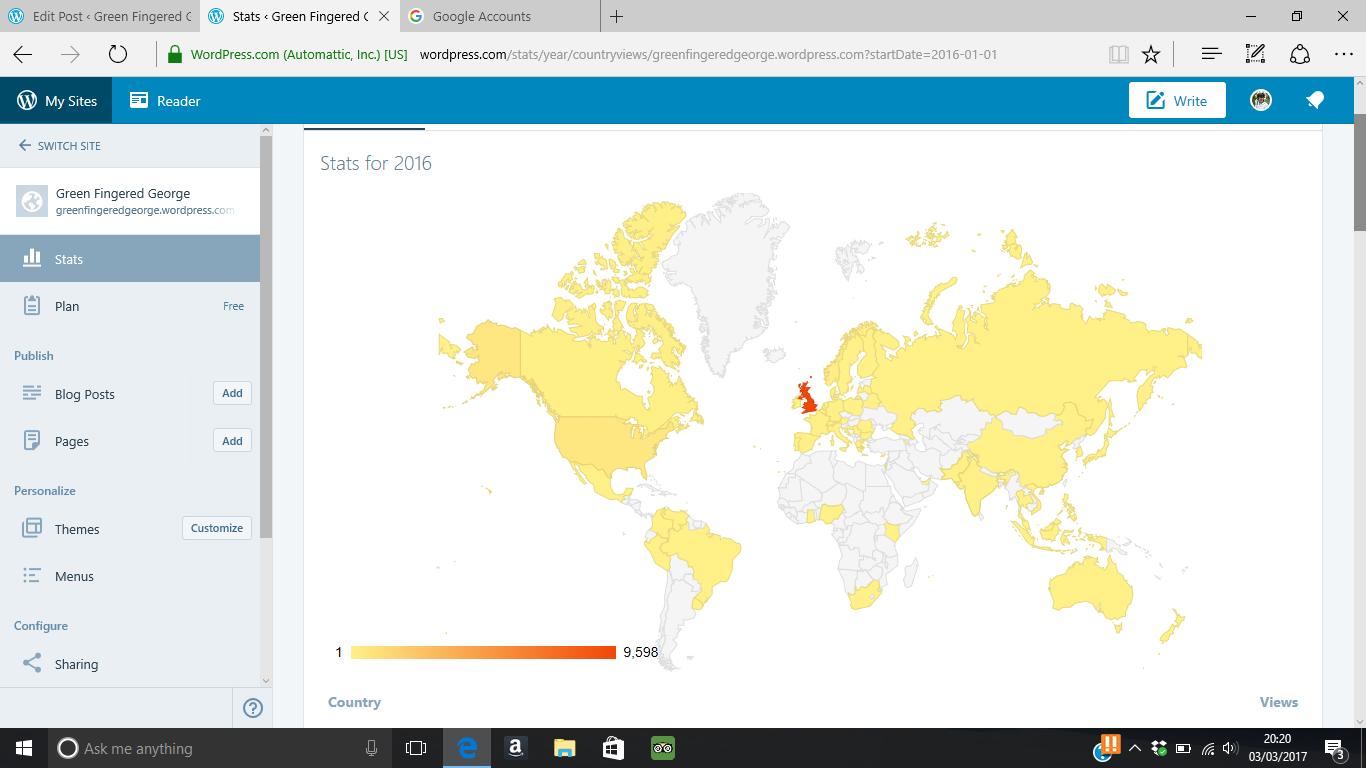Viewport: 1366px width, 768px height.
Task: Add page to favorites star icon
Action: click(1151, 54)
